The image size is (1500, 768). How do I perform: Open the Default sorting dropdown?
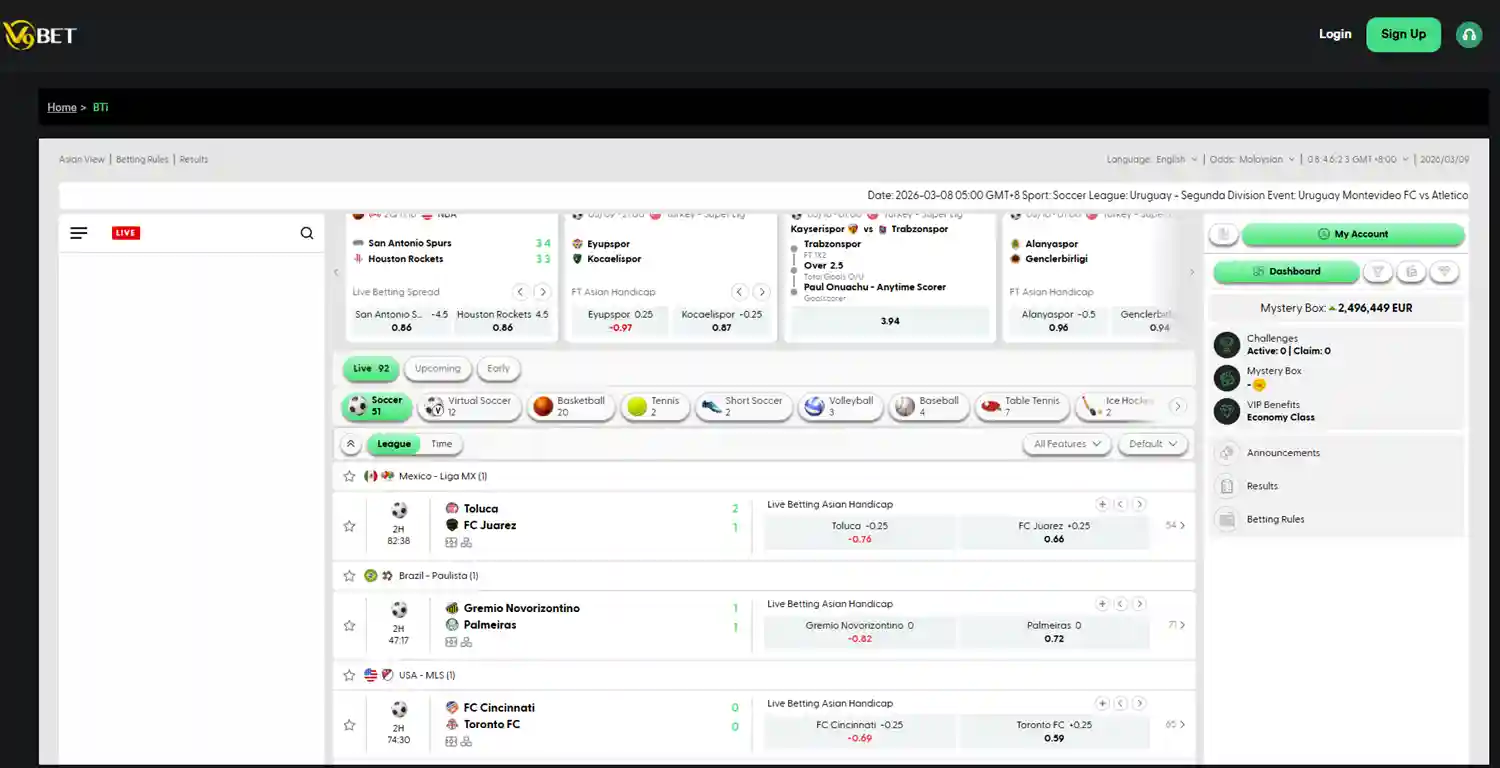click(x=1152, y=443)
